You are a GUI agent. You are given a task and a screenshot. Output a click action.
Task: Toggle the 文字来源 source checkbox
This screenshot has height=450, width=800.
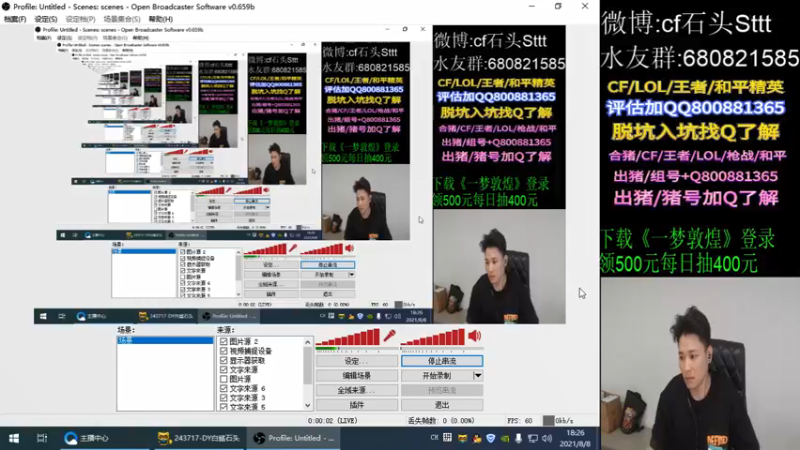click(x=223, y=369)
